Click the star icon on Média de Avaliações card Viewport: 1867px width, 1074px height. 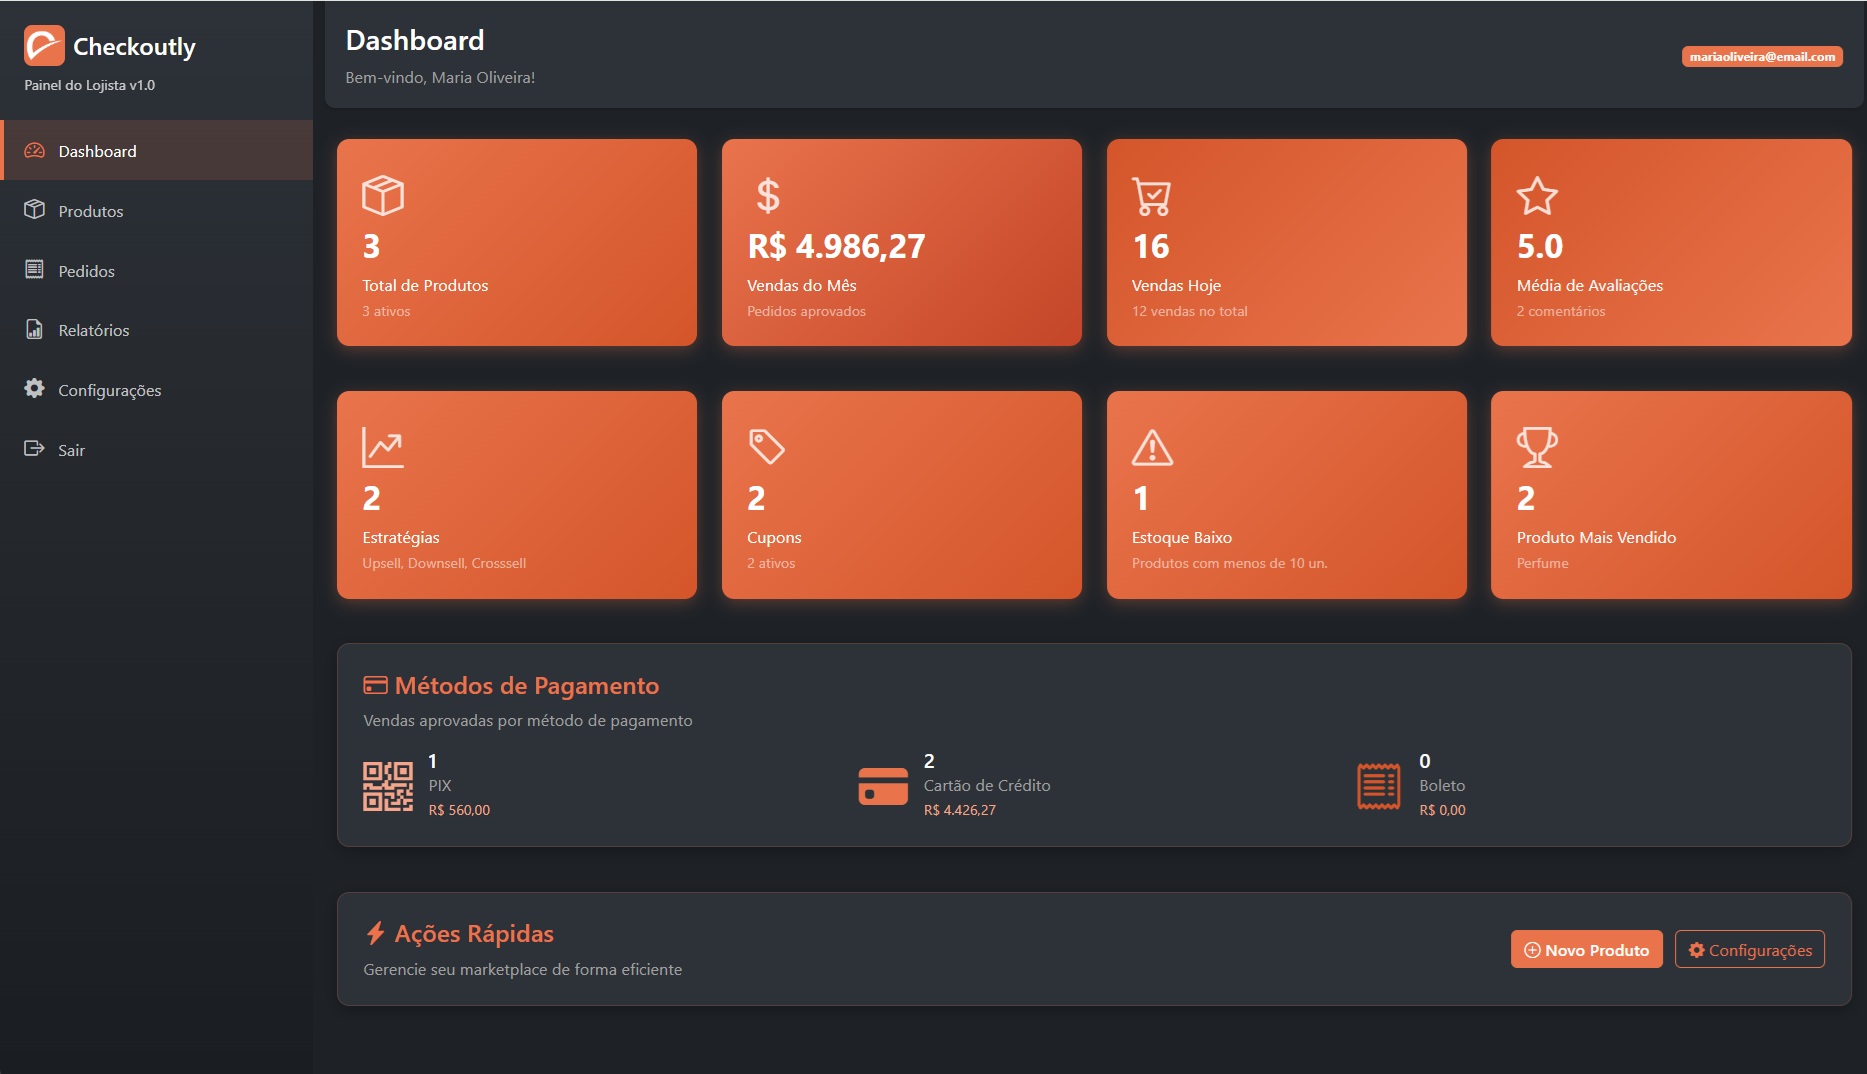coord(1536,196)
